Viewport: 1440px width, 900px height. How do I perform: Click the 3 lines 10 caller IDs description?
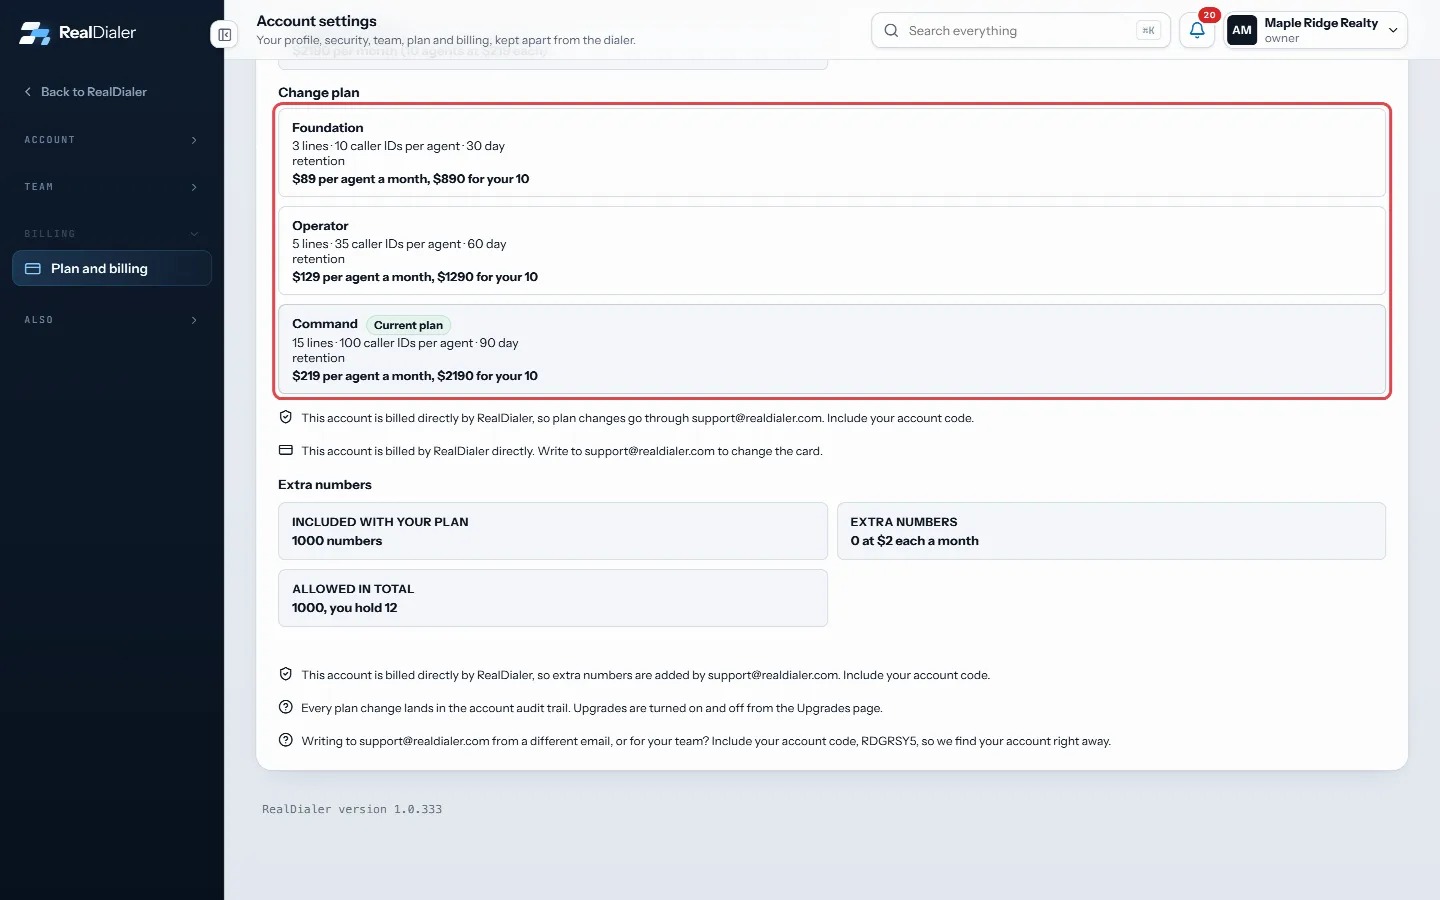tap(398, 153)
